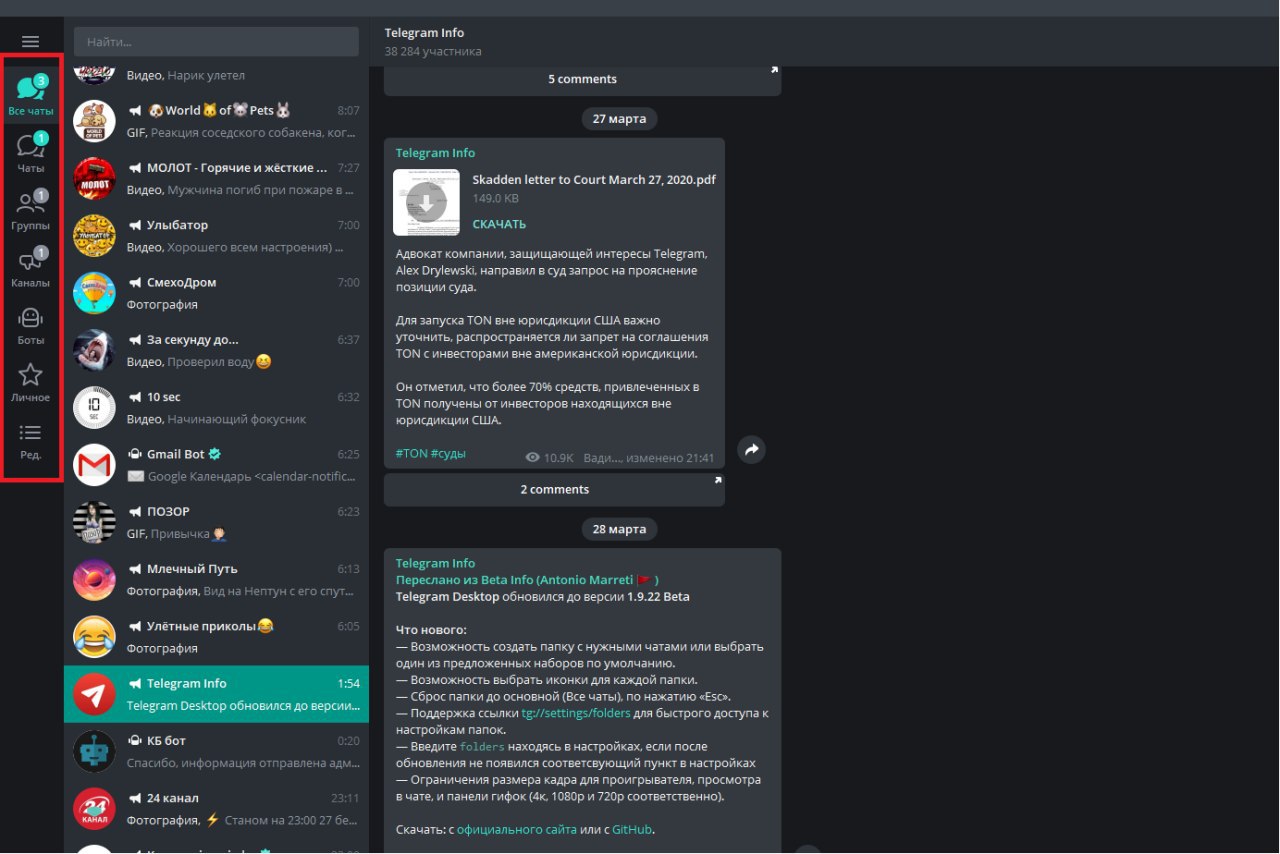The width and height of the screenshot is (1280, 854).
Task: Click the Gmail Bot avatar icon
Action: coord(95,465)
